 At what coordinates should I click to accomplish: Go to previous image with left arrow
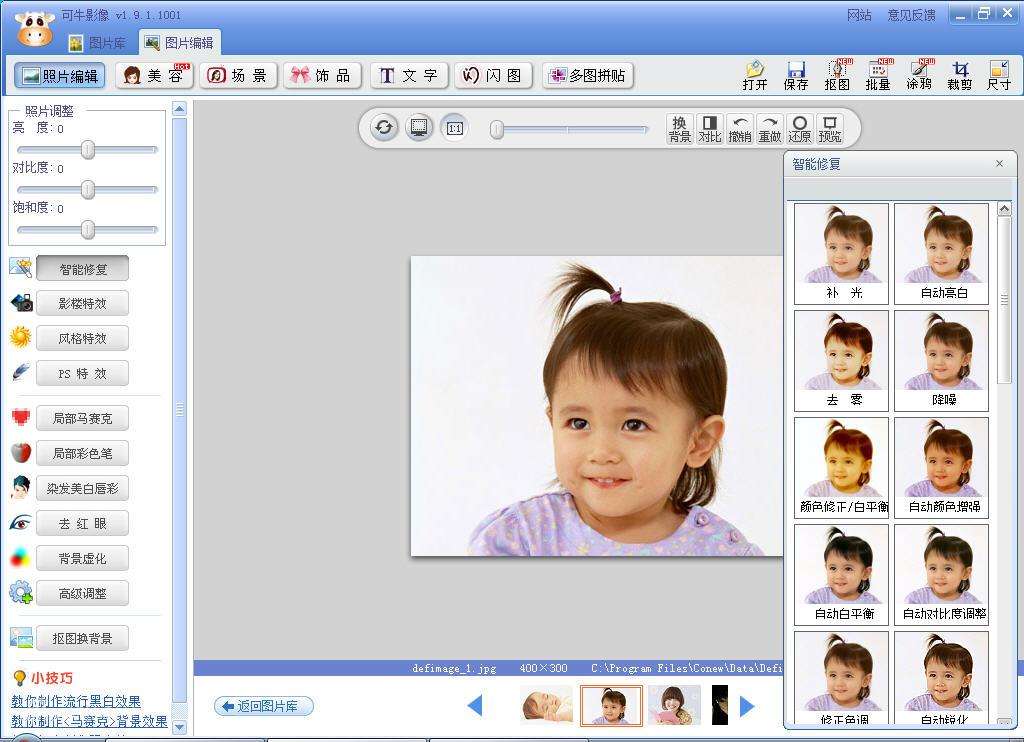click(x=475, y=705)
